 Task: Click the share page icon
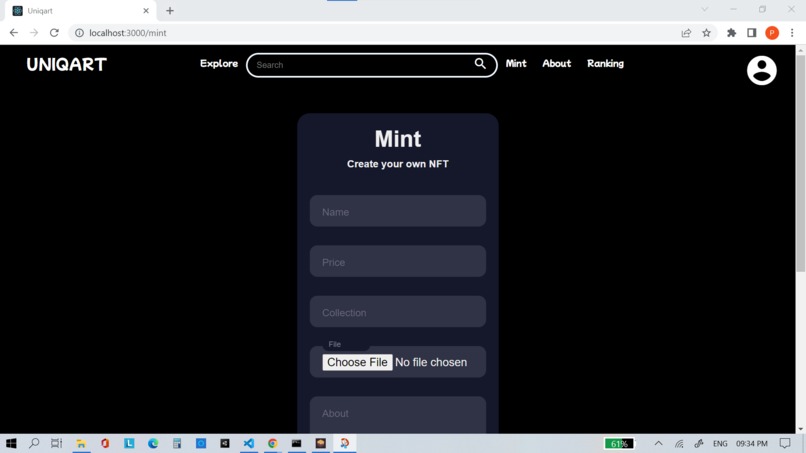click(x=686, y=33)
